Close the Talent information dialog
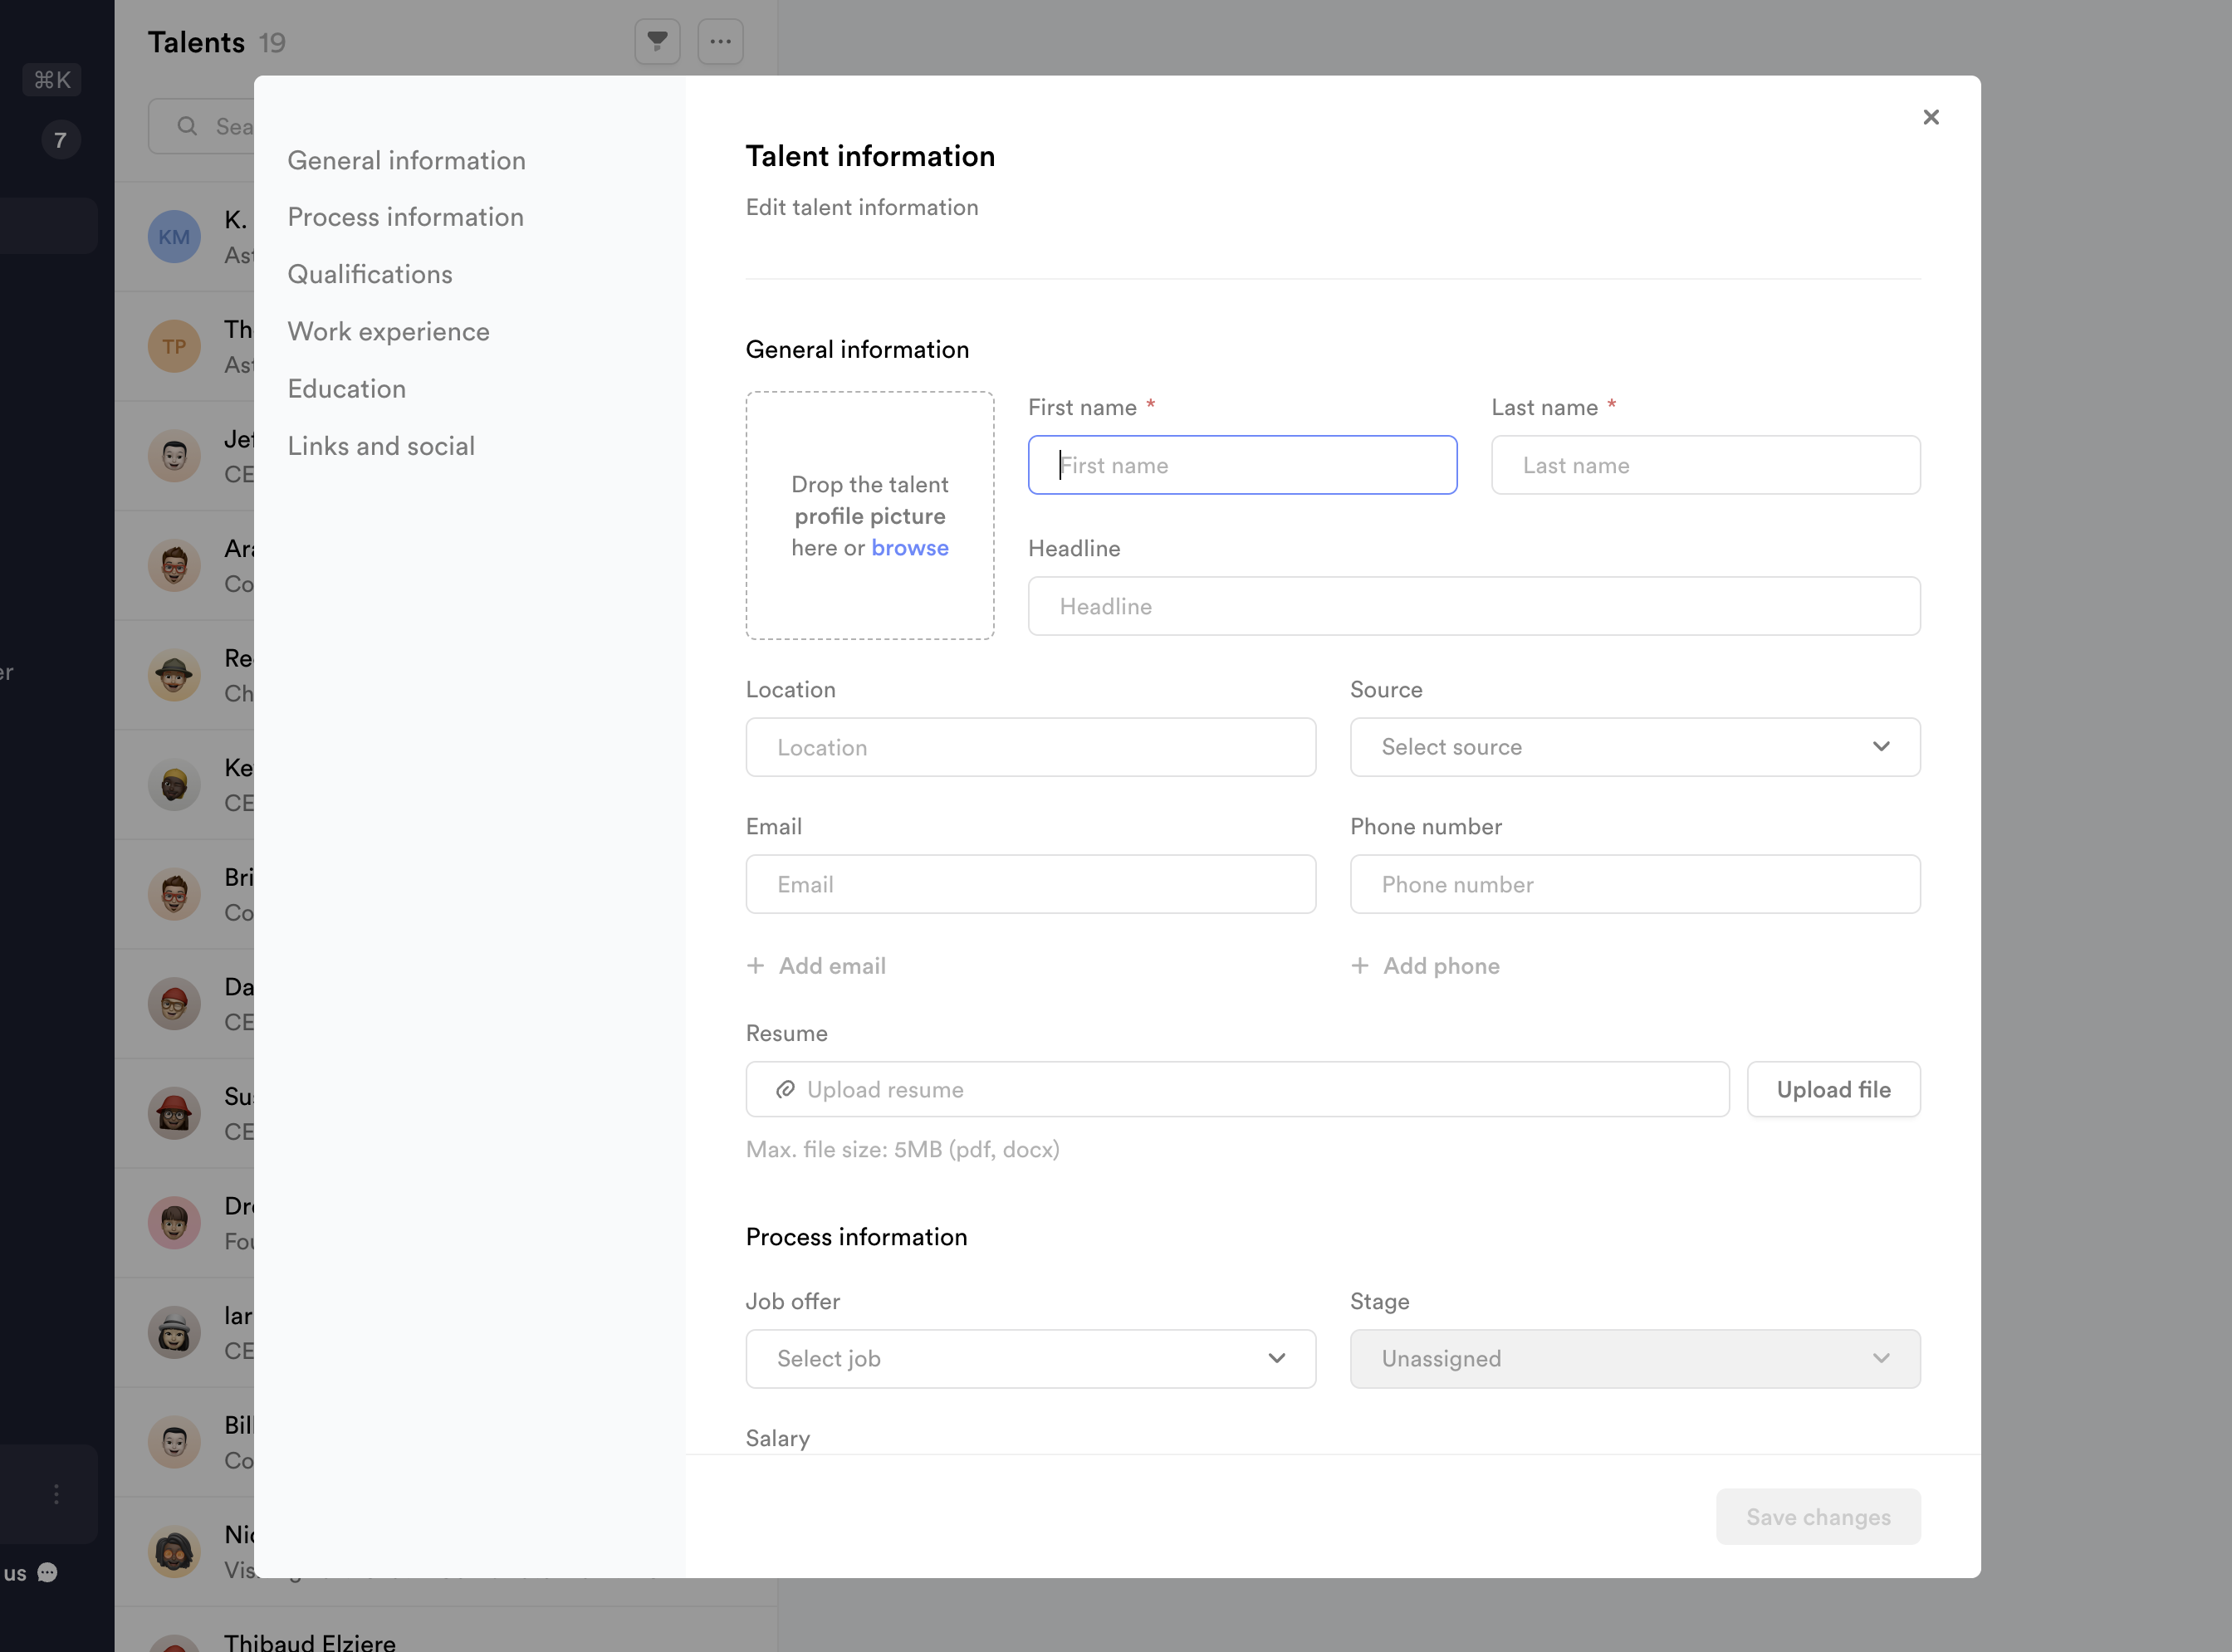 [1930, 117]
